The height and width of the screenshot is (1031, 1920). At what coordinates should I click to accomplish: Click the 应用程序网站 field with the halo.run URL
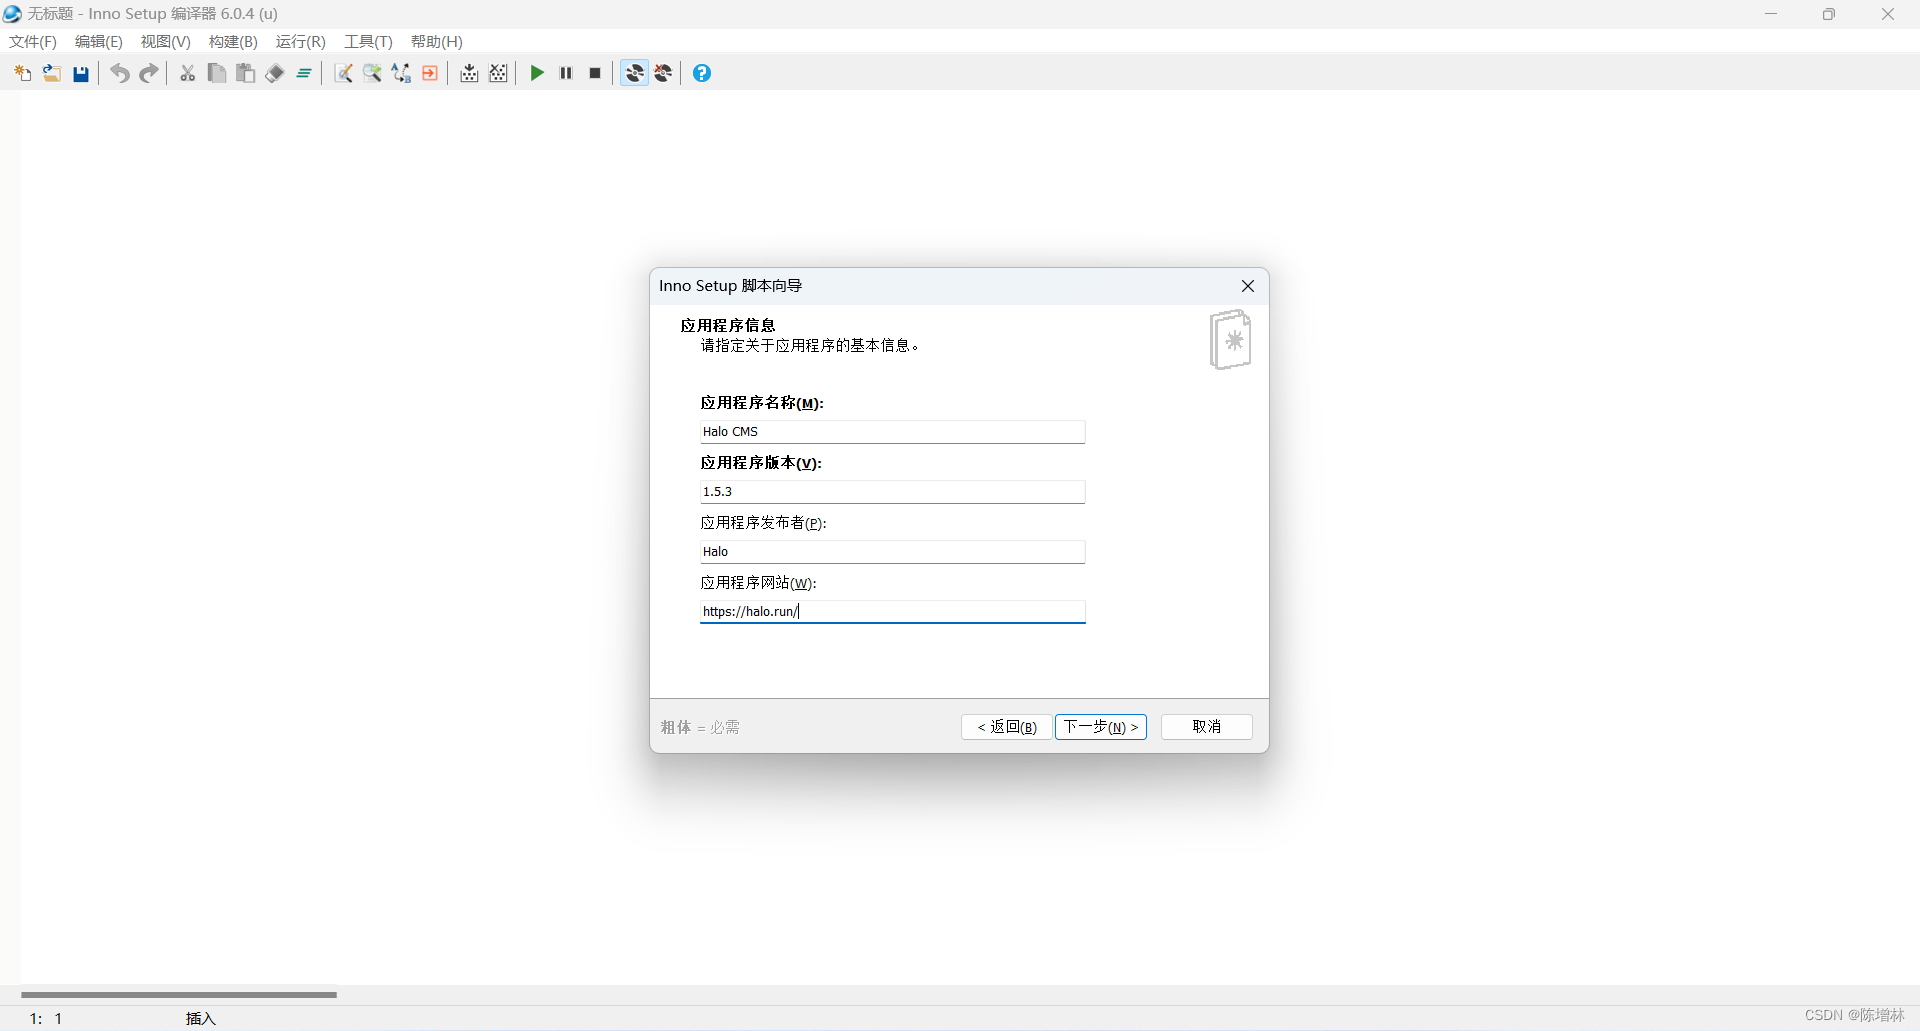click(x=892, y=612)
